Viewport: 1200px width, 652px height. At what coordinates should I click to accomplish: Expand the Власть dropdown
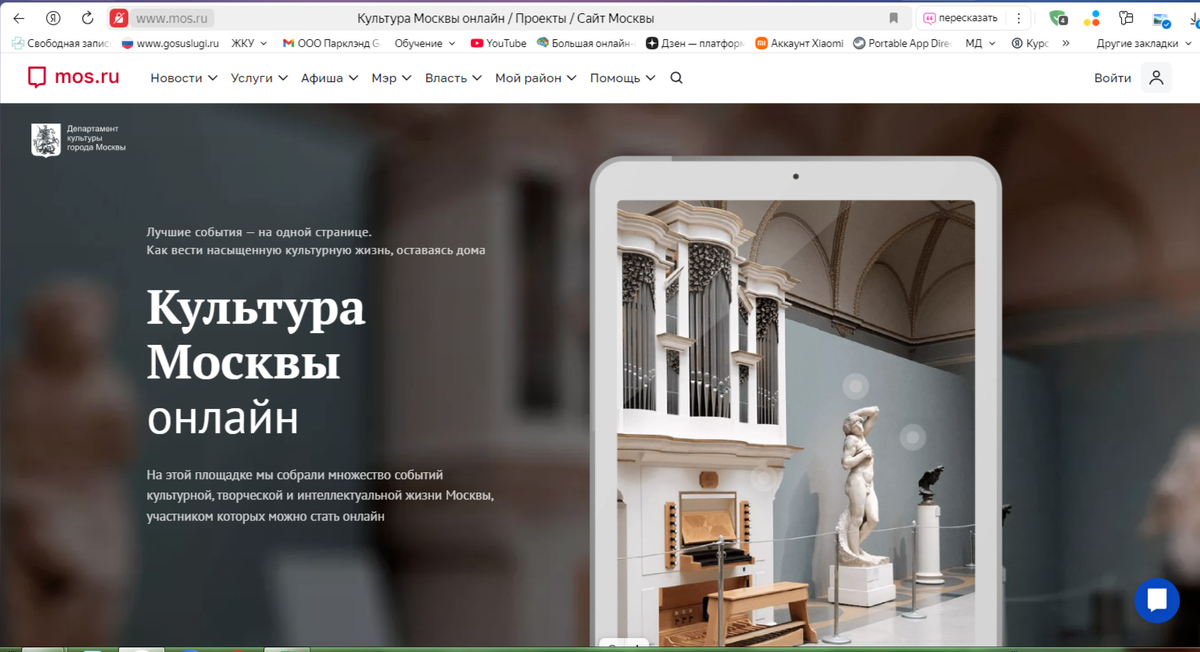[453, 78]
